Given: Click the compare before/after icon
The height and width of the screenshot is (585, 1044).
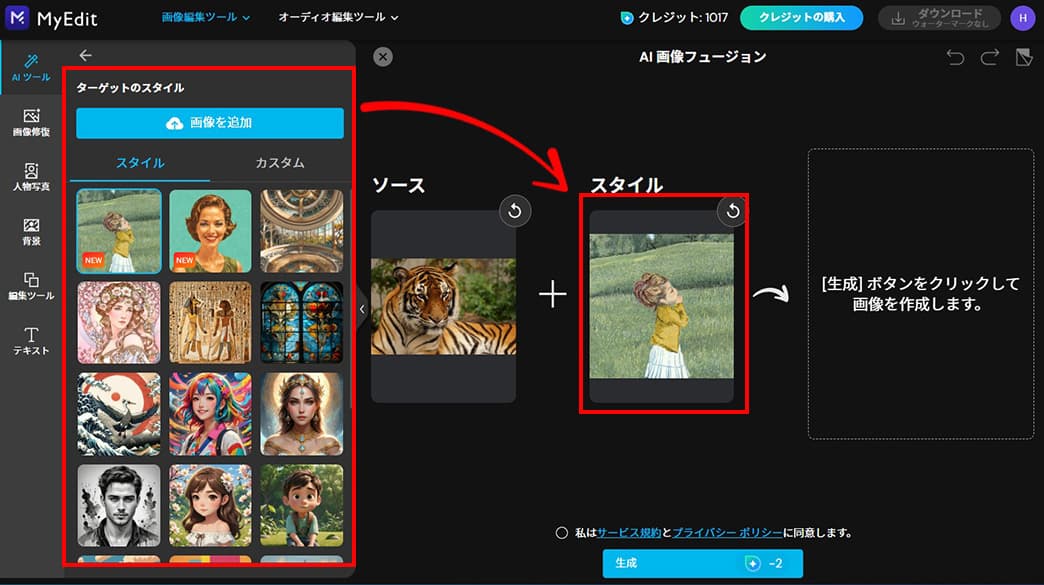Looking at the screenshot, I should coord(1024,57).
